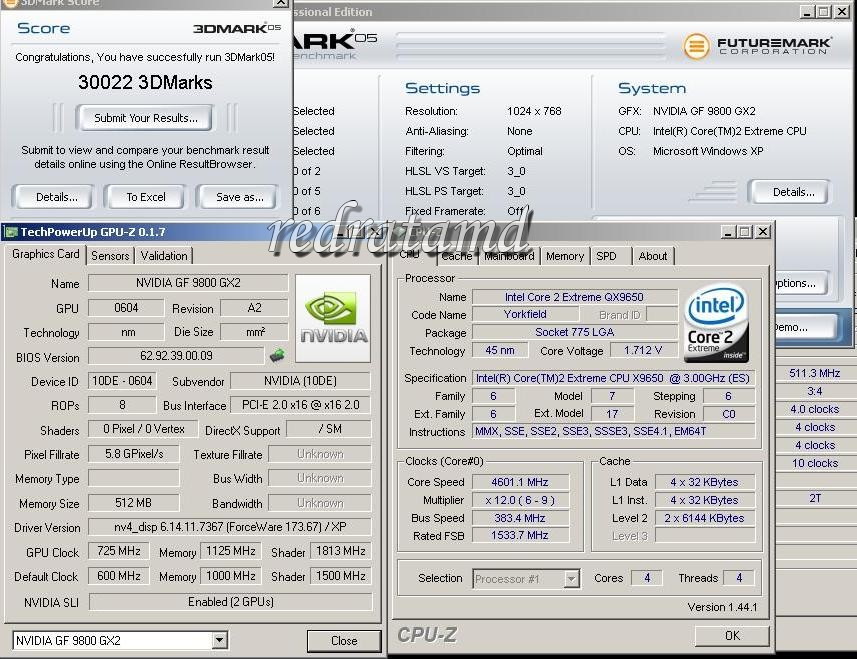Click the GPU Memory clock value 1125 MHz
Screen dimensions: 857x659
pyautogui.click(x=231, y=551)
